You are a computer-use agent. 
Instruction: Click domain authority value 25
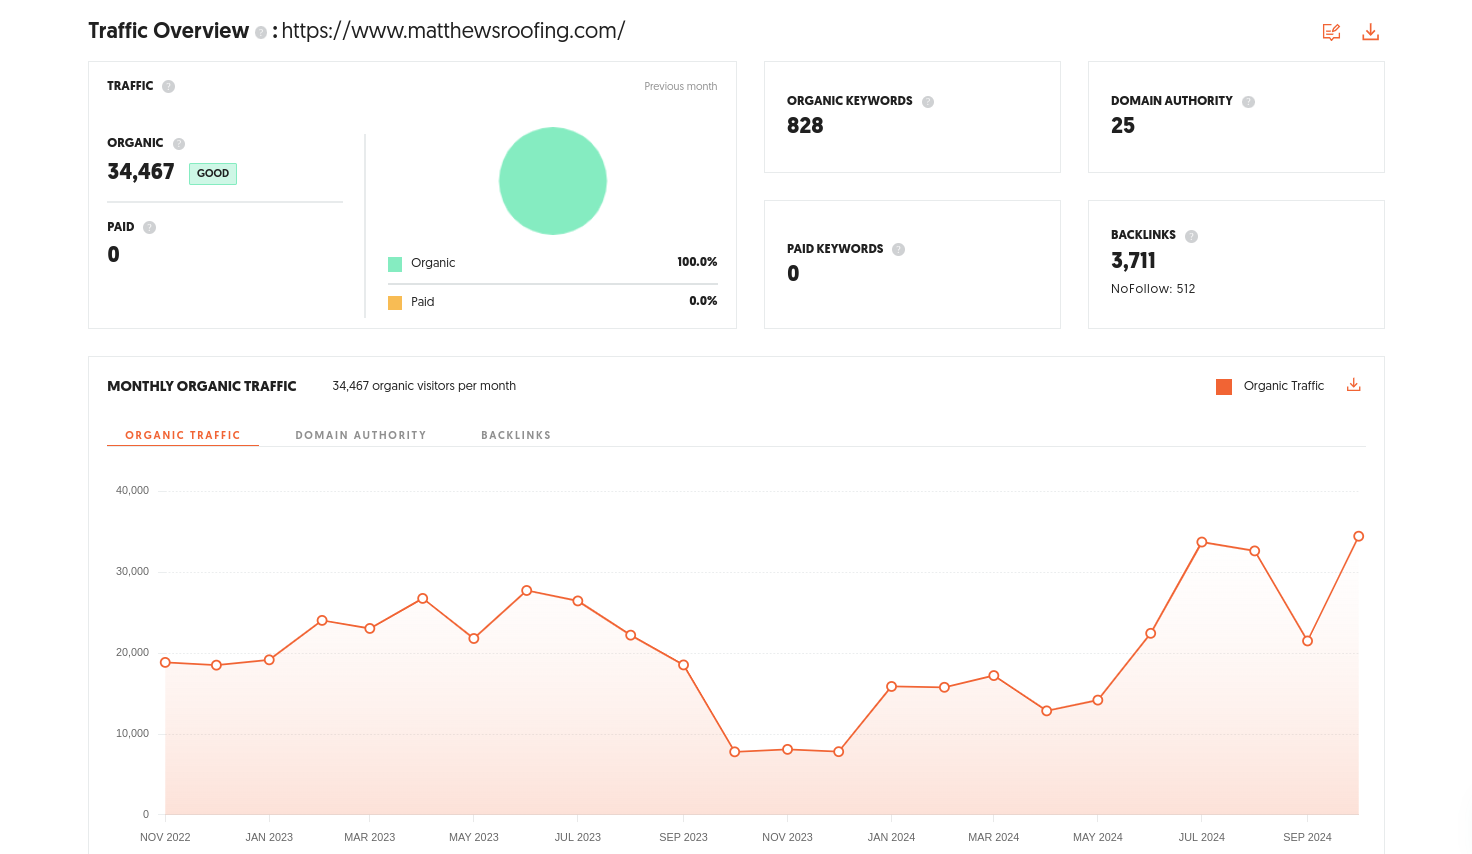pyautogui.click(x=1123, y=126)
